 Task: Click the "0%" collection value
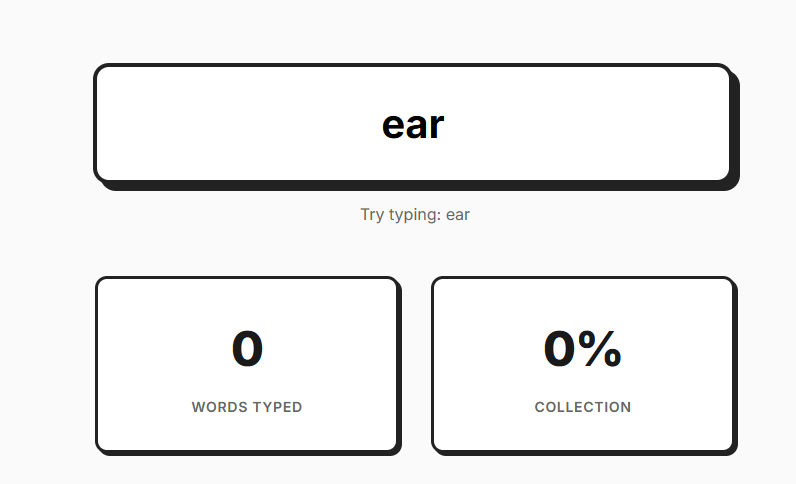(x=583, y=348)
